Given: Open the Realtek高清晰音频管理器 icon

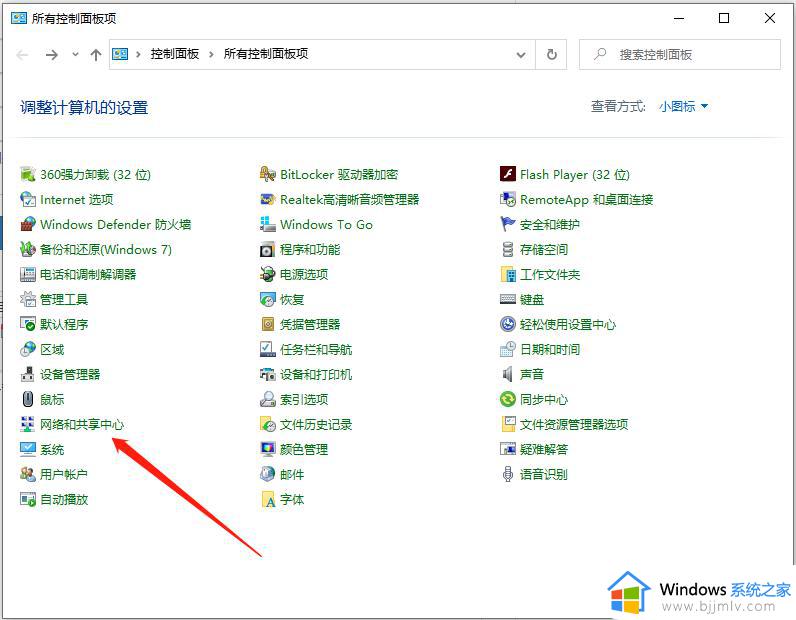Looking at the screenshot, I should point(268,199).
